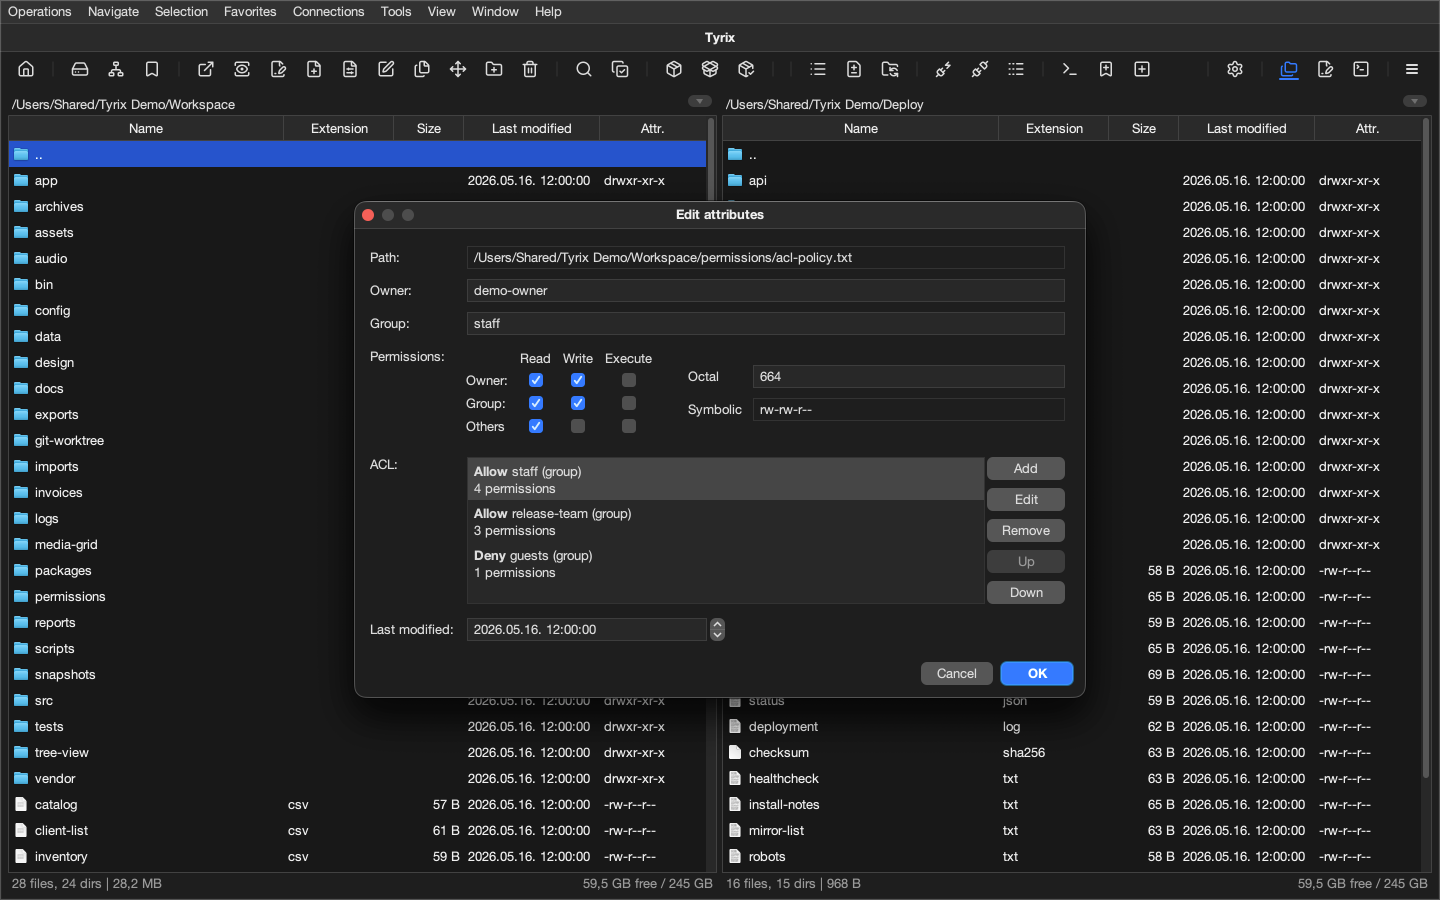The height and width of the screenshot is (900, 1440).
Task: Sort right pane by Size column
Action: pos(1144,128)
